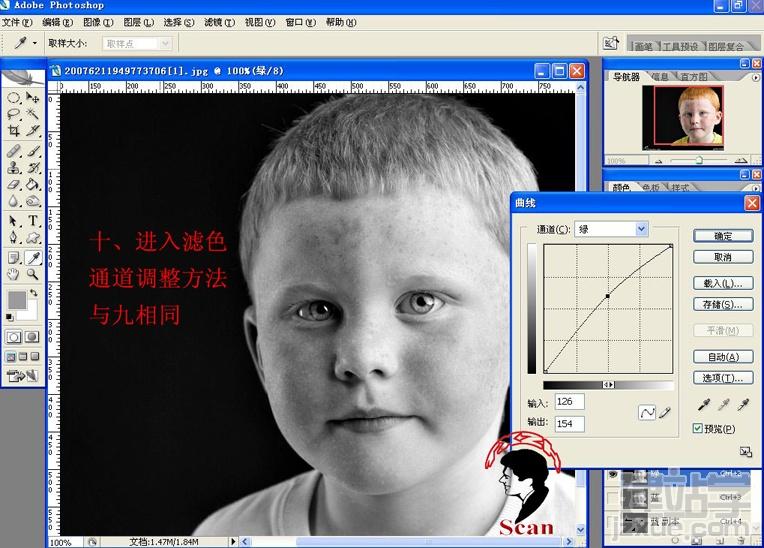The width and height of the screenshot is (764, 548).
Task: Toggle visibility of the blue channel
Action: point(613,497)
